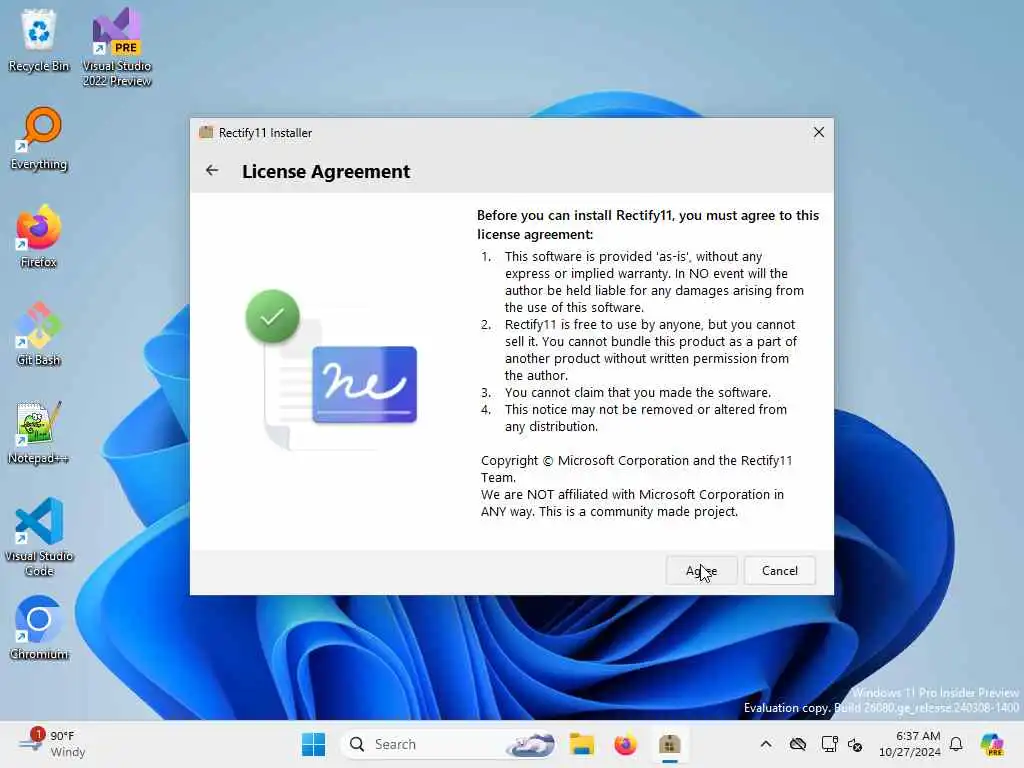Open the clock showing 6:37 AM
This screenshot has height=768, width=1024.
coord(909,744)
